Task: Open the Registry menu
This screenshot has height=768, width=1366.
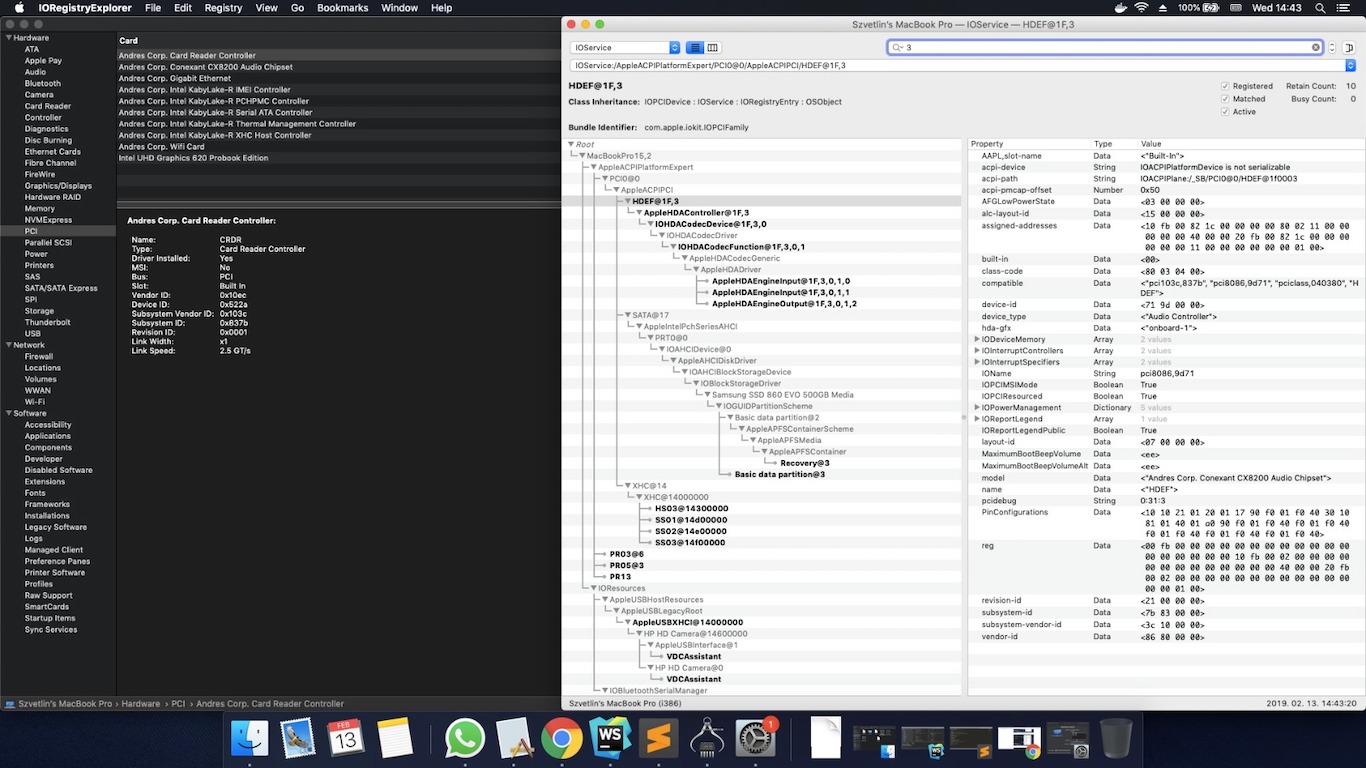Action: 223,8
